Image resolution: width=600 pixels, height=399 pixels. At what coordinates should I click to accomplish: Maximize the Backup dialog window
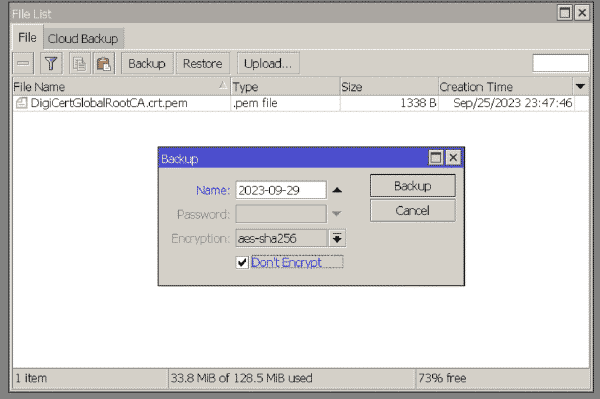(436, 158)
